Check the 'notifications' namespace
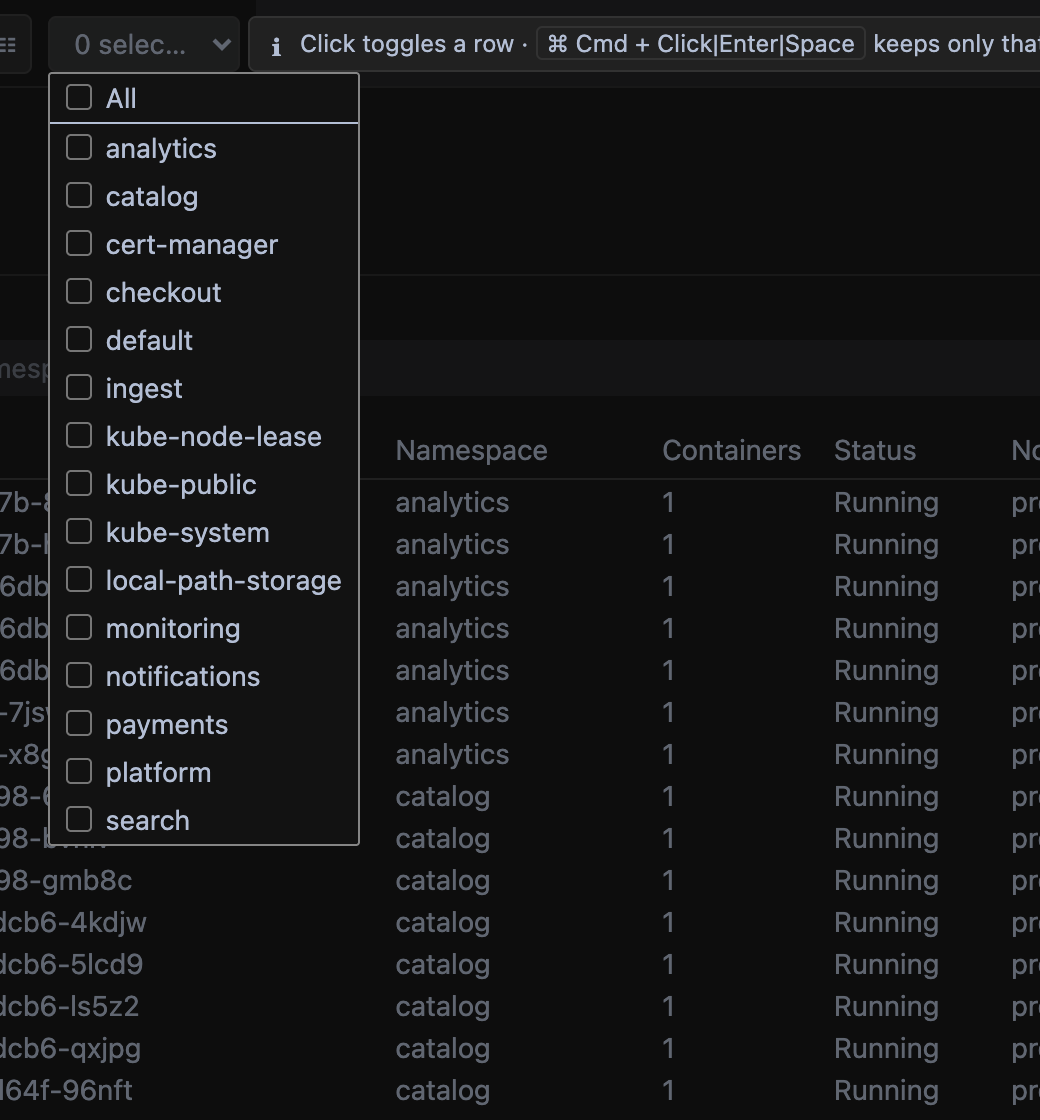This screenshot has height=1120, width=1040. (x=79, y=676)
